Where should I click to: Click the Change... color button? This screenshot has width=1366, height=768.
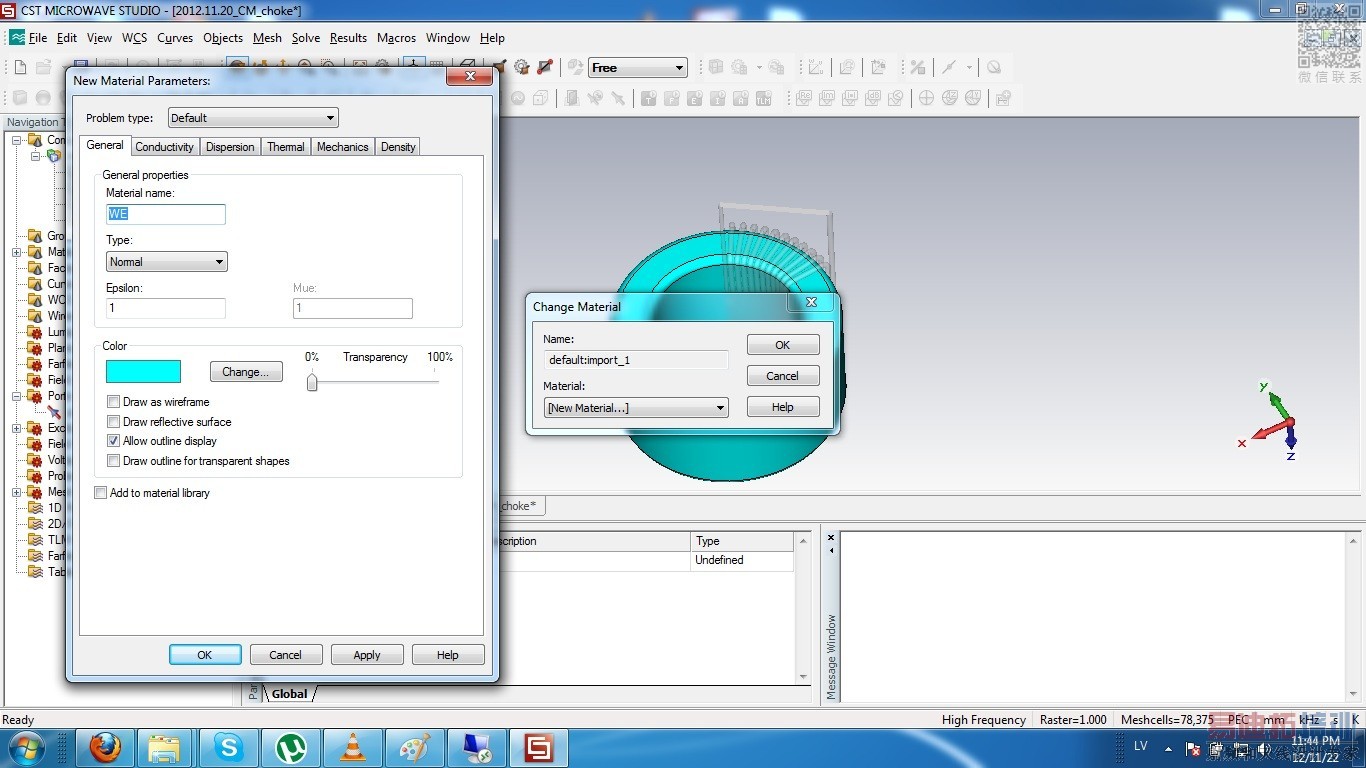(x=246, y=372)
